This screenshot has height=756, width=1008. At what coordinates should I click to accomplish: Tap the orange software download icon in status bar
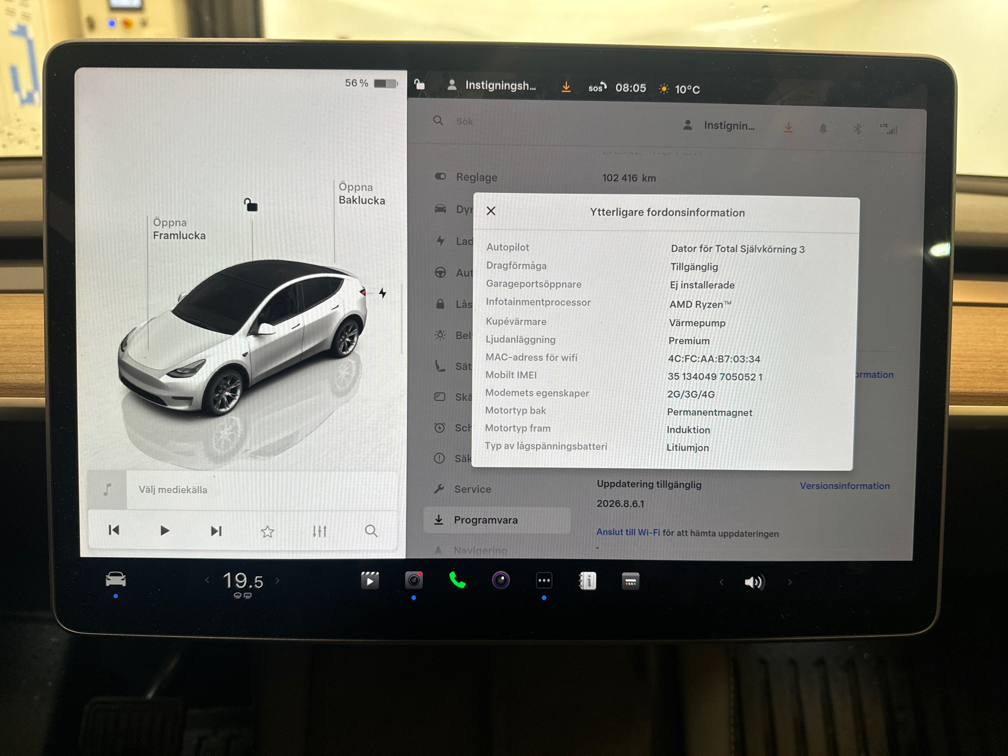(566, 87)
